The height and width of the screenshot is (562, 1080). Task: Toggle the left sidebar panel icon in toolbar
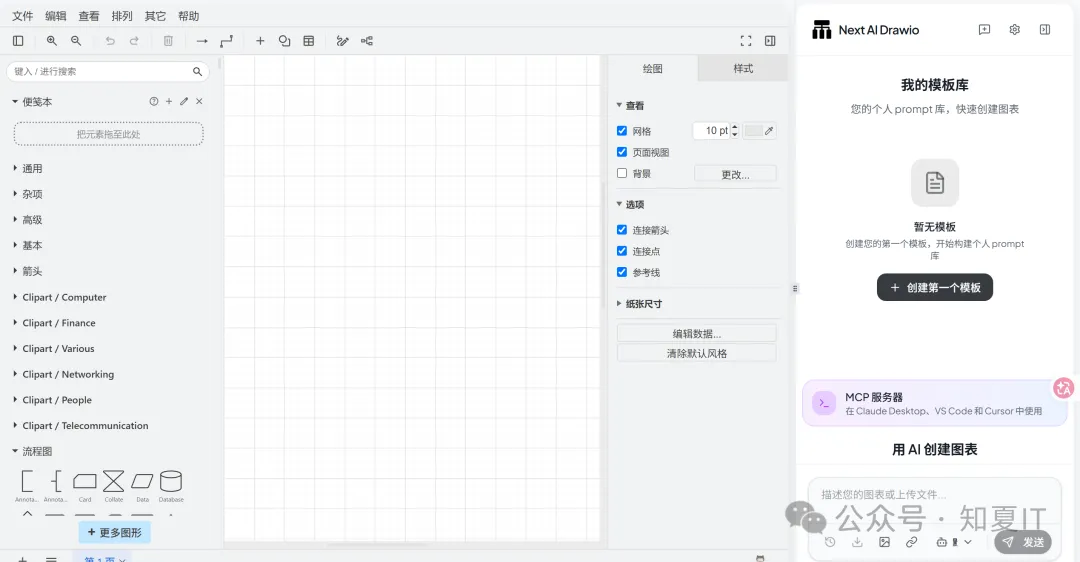coord(19,41)
